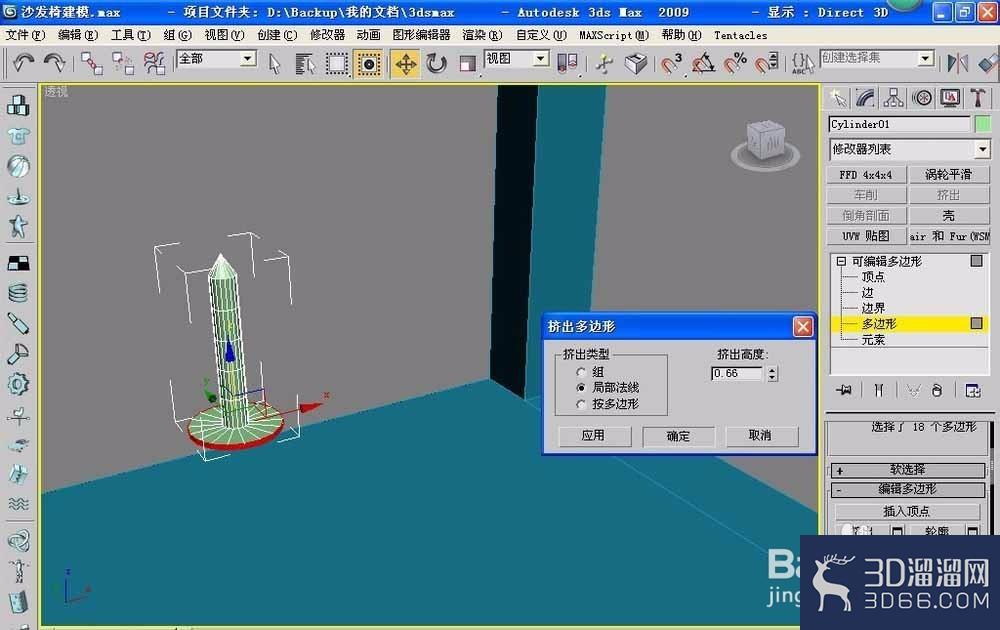Click Bind to Space Warp icon
Viewport: 1000px width, 630px height.
click(x=154, y=63)
